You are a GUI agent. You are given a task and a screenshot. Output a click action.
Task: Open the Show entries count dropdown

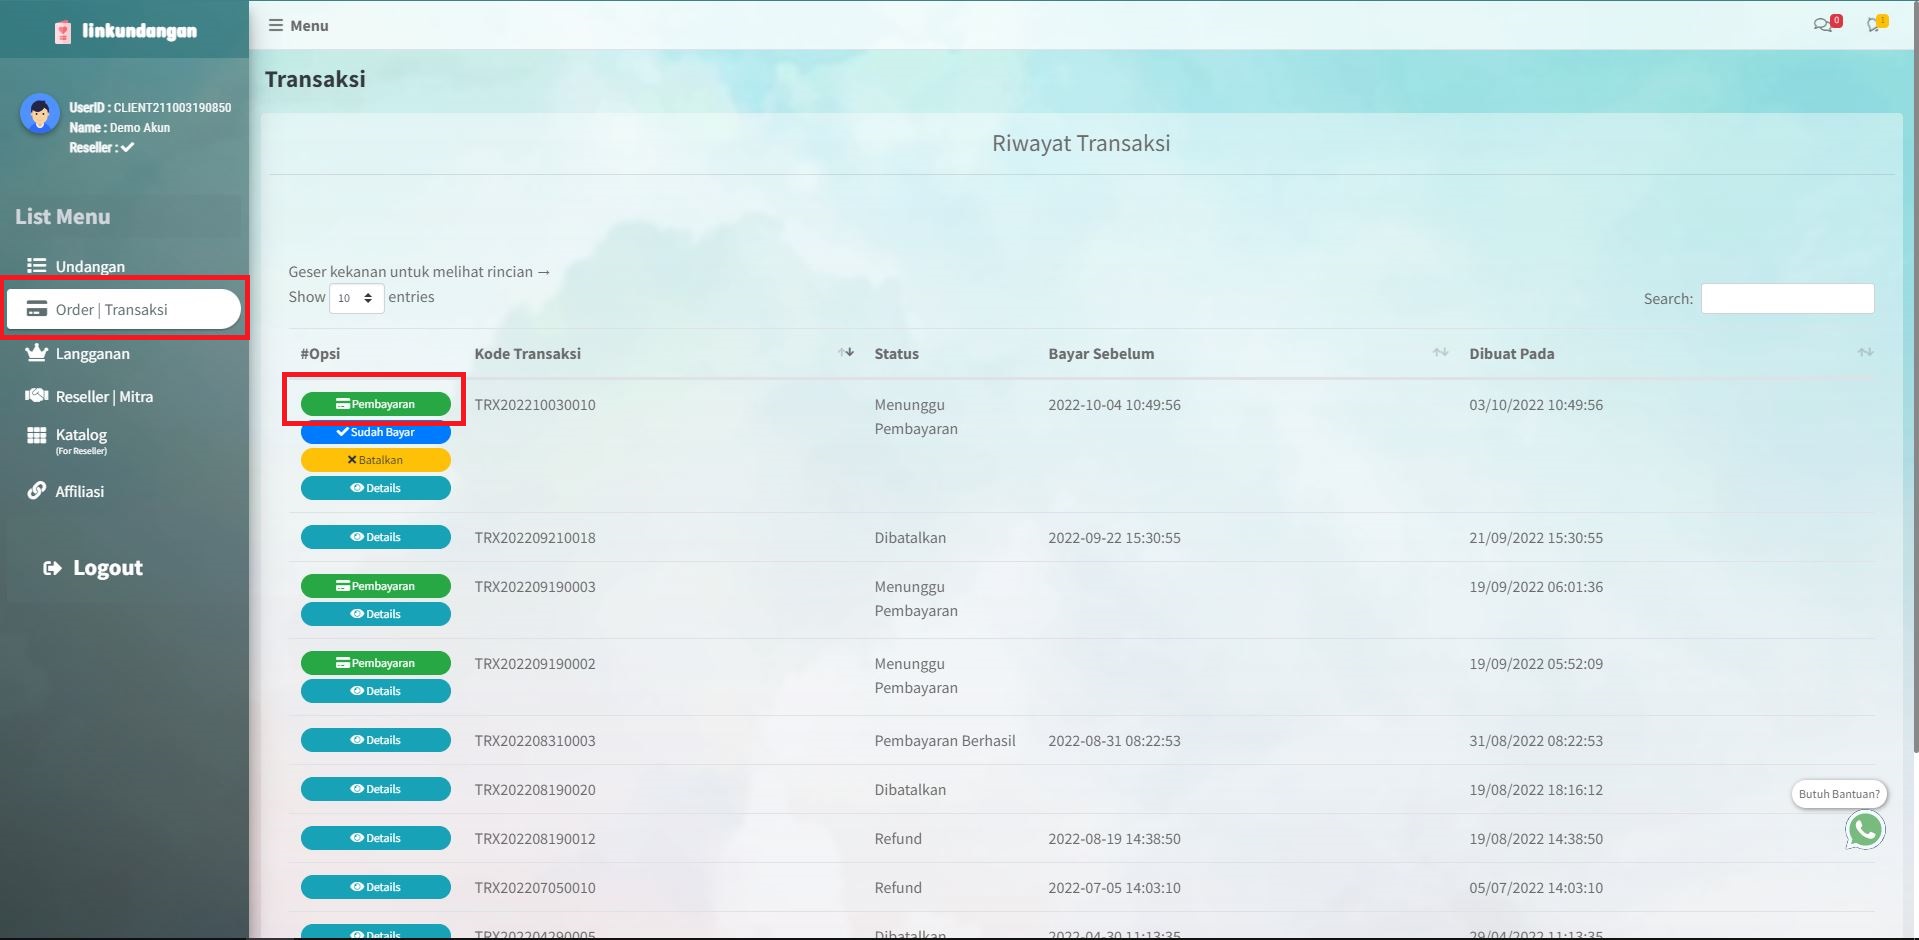pyautogui.click(x=356, y=298)
